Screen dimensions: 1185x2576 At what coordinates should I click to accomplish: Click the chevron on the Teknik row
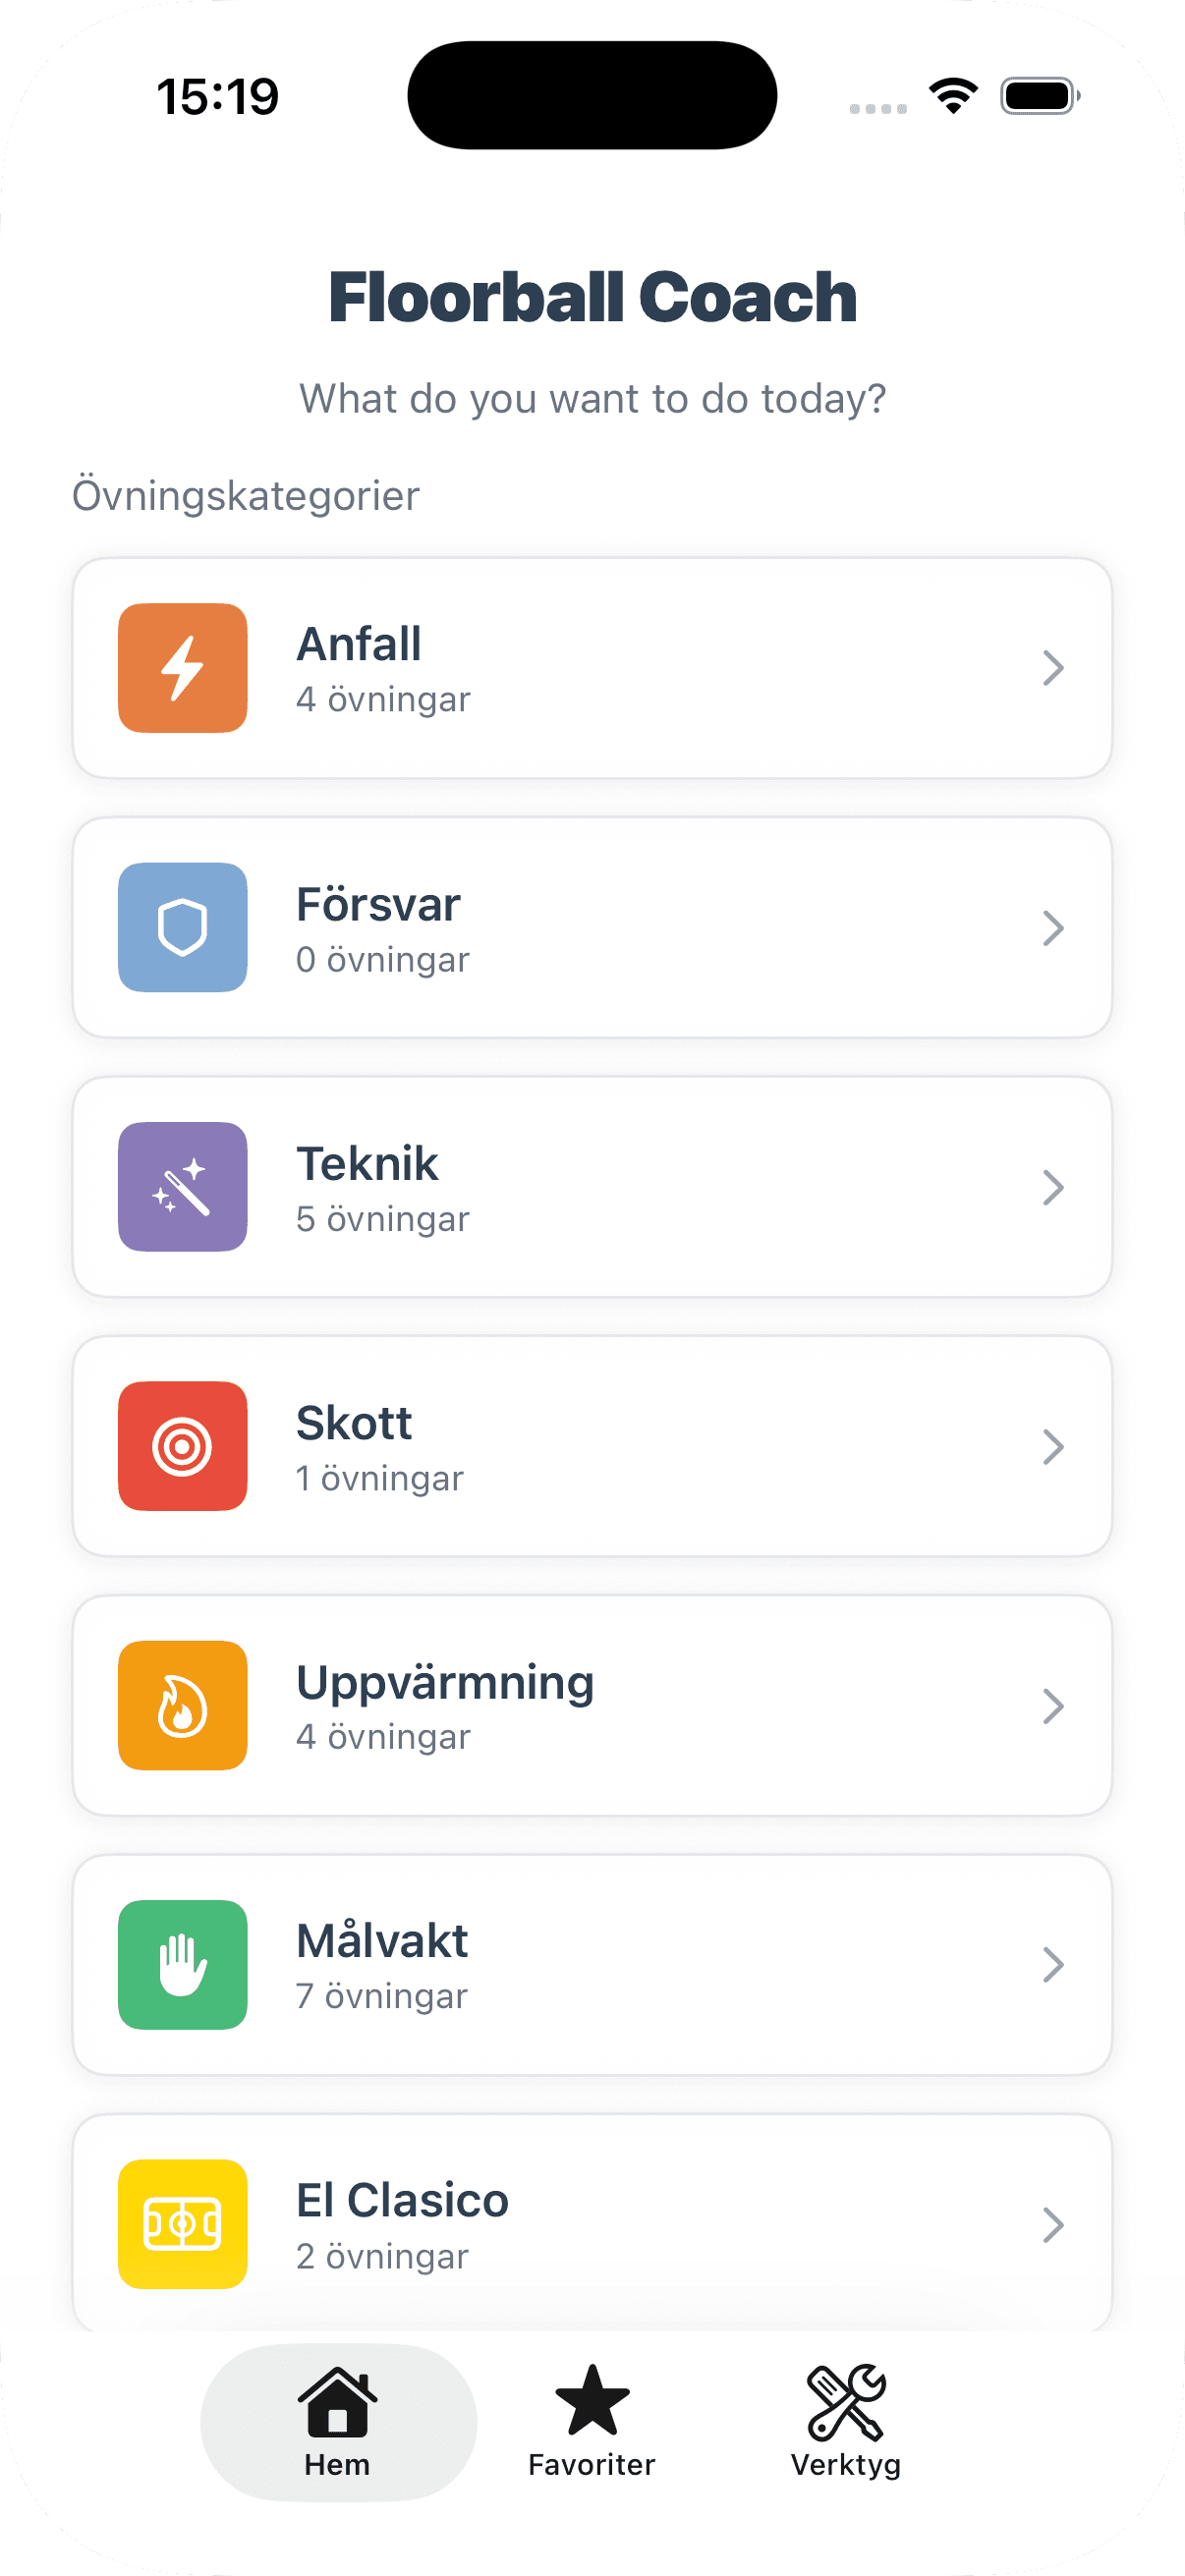[1052, 1187]
